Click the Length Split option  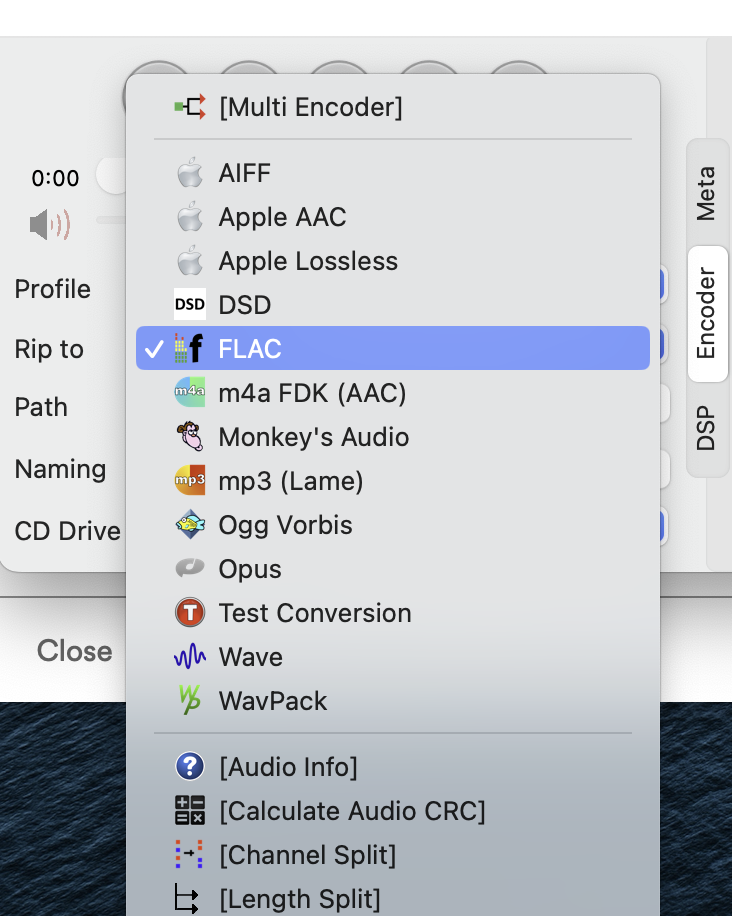click(299, 899)
